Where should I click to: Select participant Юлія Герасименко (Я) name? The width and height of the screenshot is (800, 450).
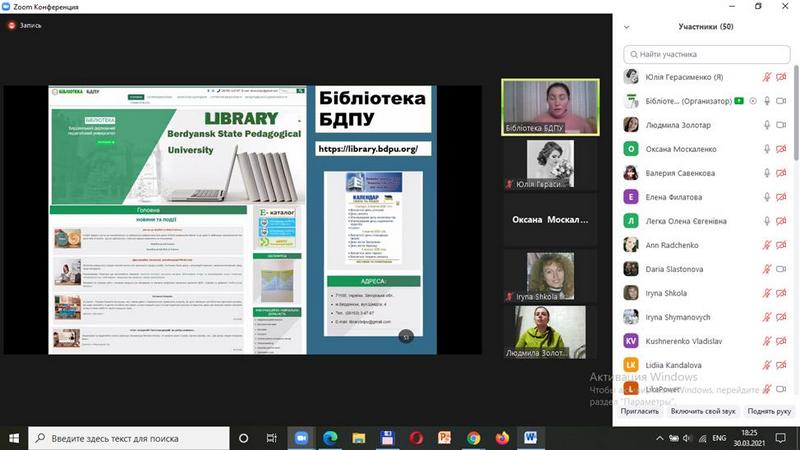pyautogui.click(x=684, y=77)
